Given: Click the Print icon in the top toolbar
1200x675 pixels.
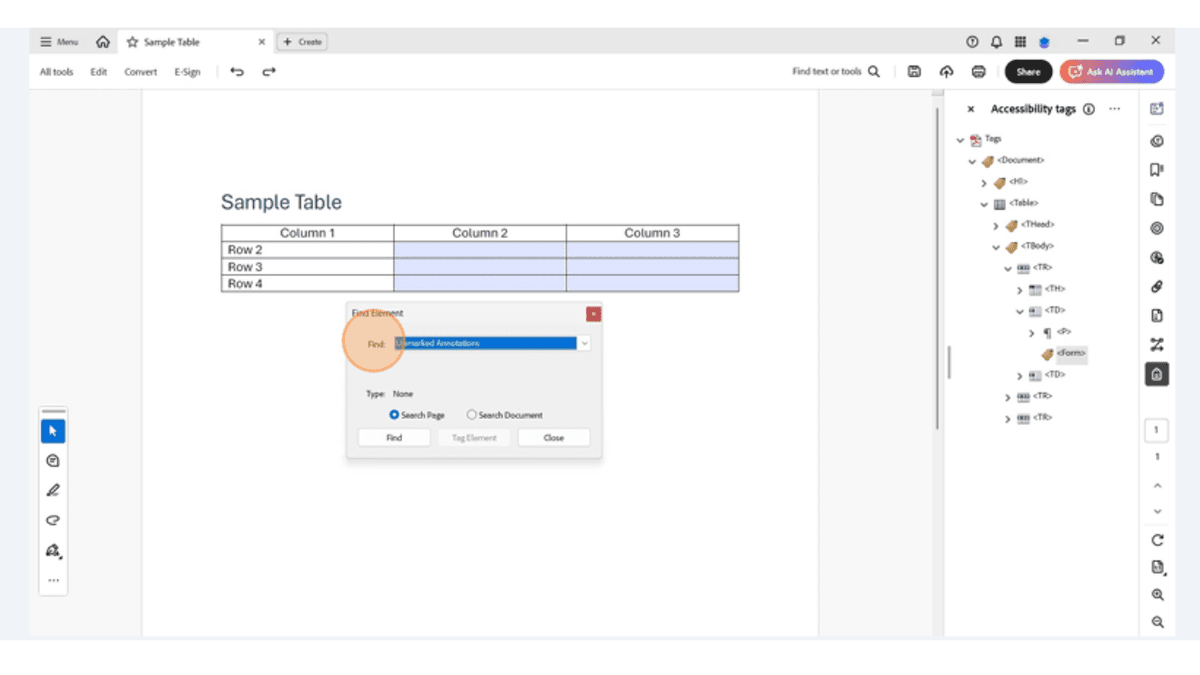Looking at the screenshot, I should click(x=978, y=71).
